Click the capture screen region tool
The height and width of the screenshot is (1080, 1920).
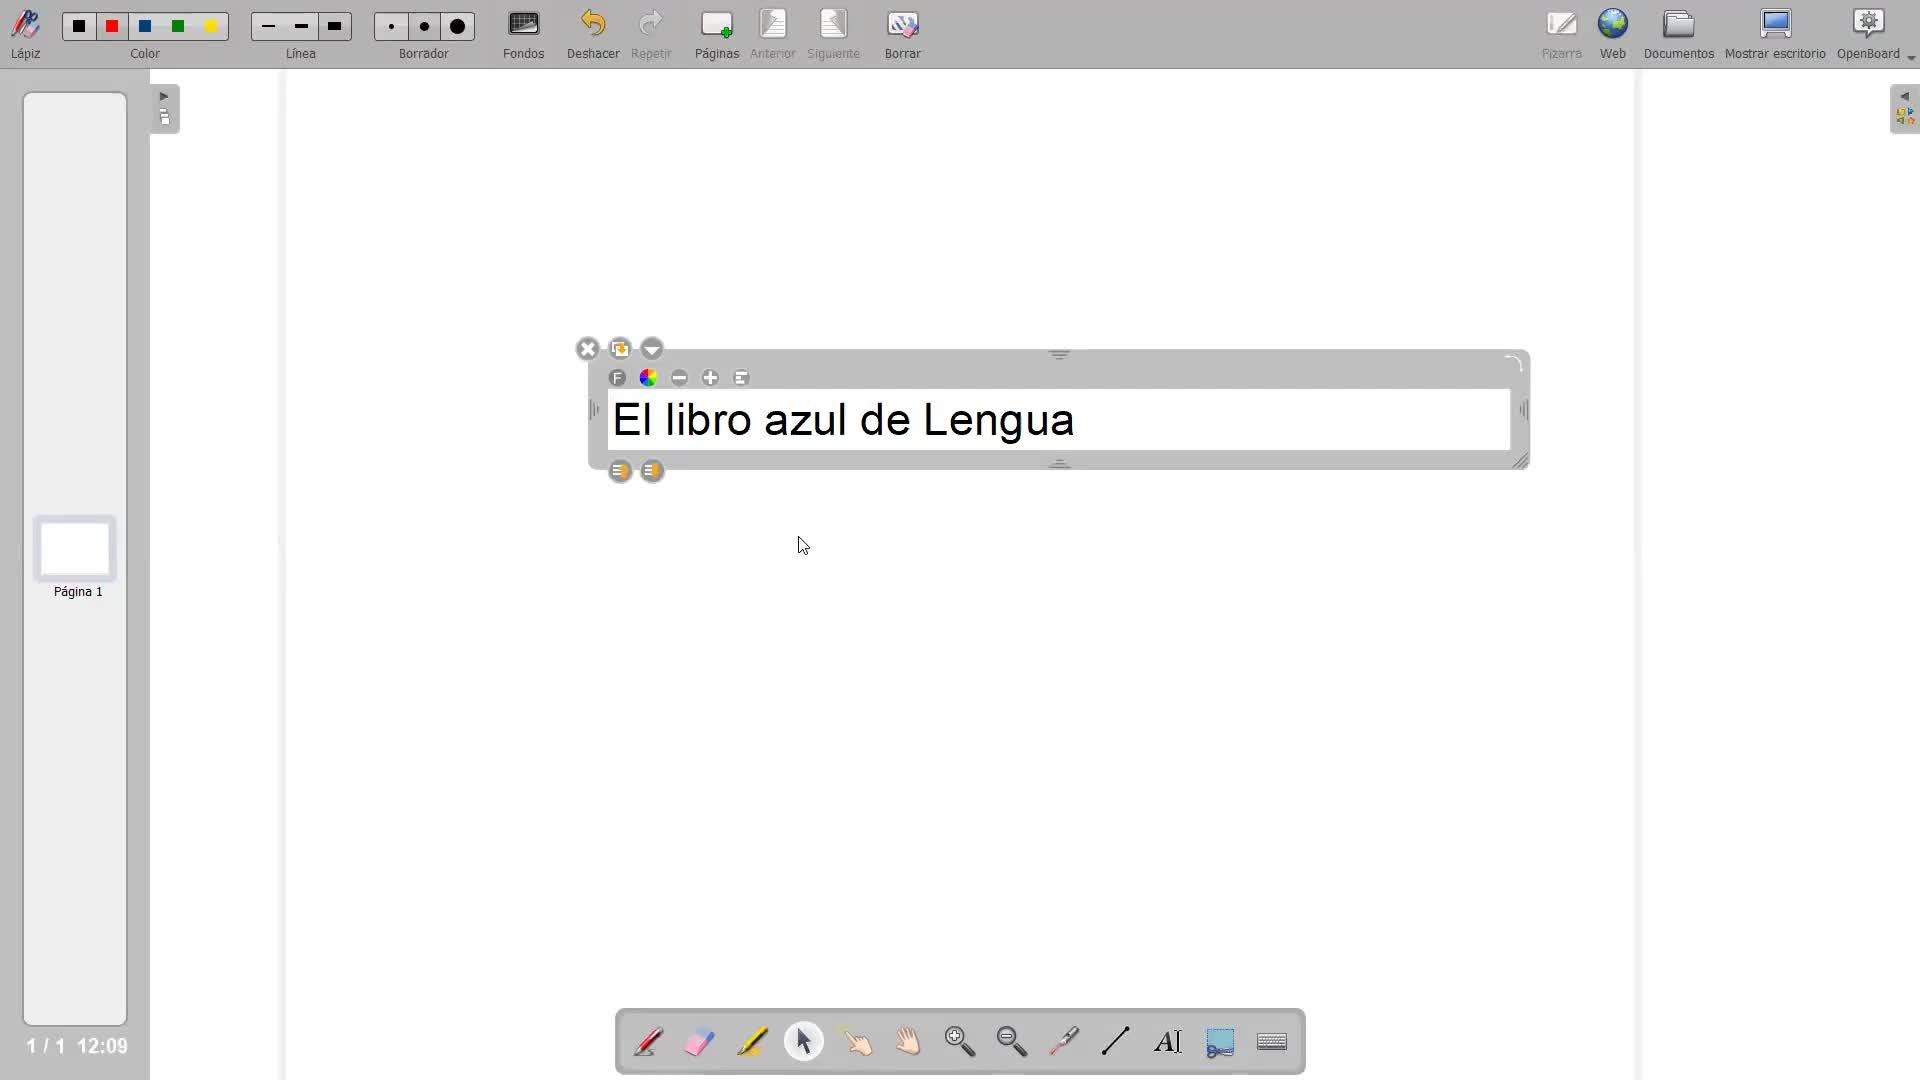point(1220,1042)
